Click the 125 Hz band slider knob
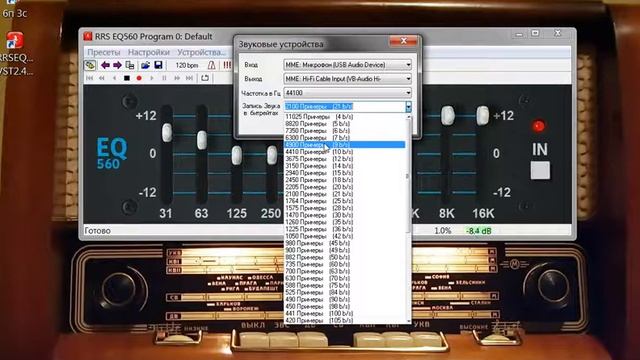Screen dimensions: 640x360 pos(237,156)
